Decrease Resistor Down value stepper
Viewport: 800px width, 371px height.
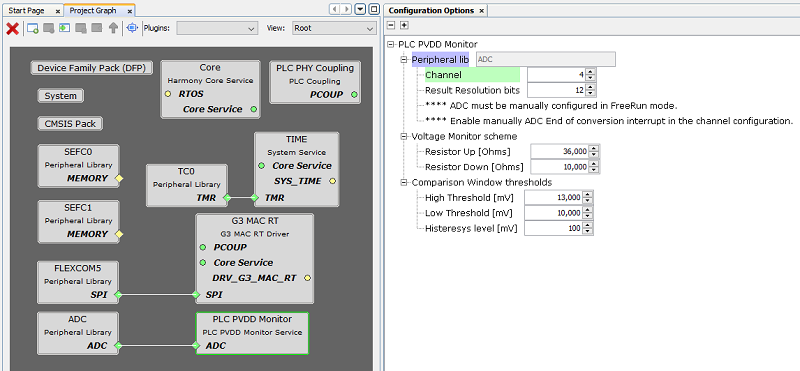click(593, 170)
